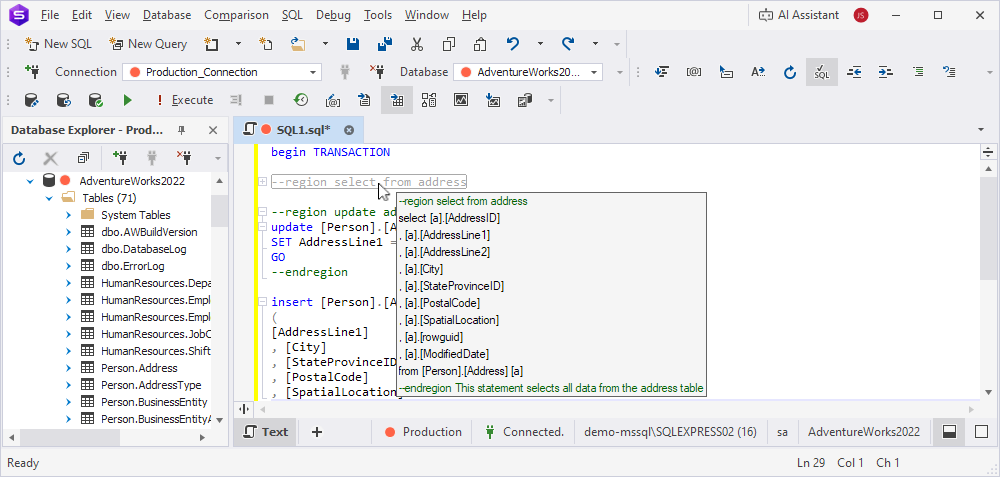Click the Increase Indent icon
The image size is (1000, 477).
coord(886,72)
